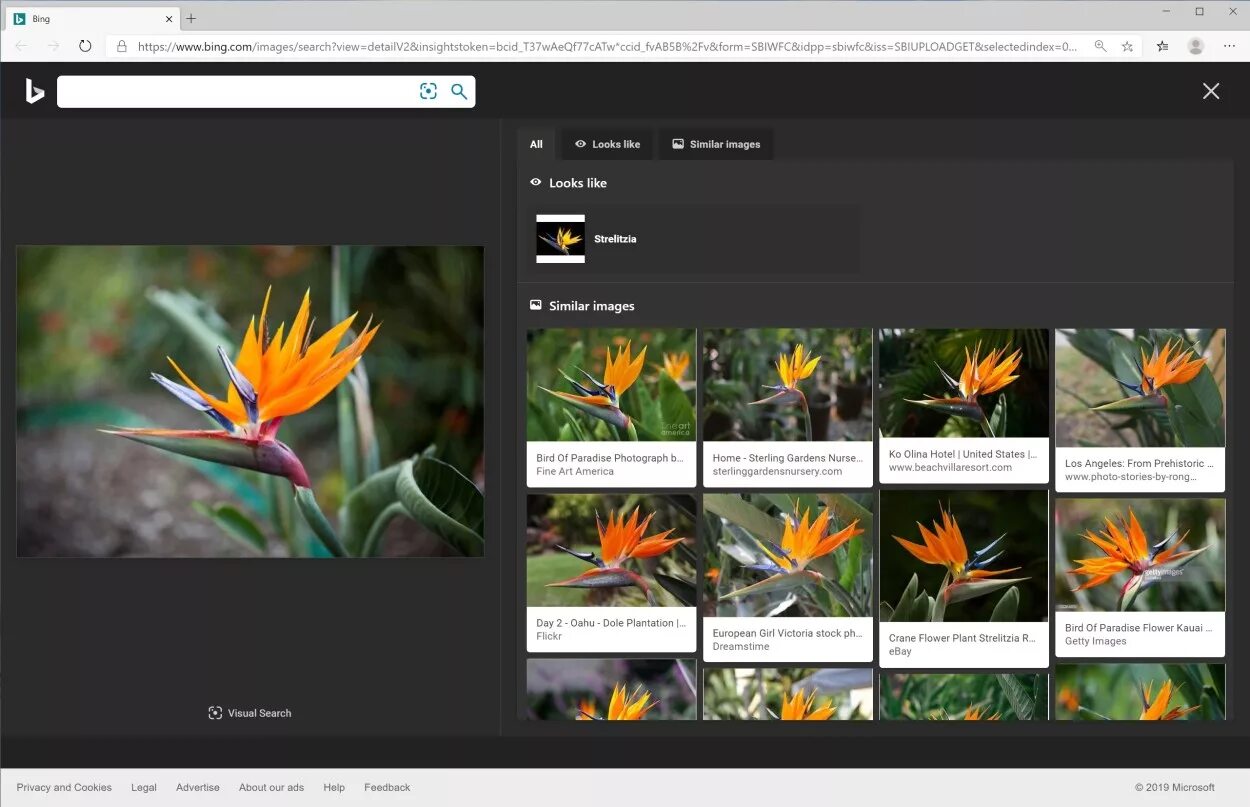1250x807 pixels.
Task: Open the Strelitzia thumbnail
Action: tap(560, 239)
